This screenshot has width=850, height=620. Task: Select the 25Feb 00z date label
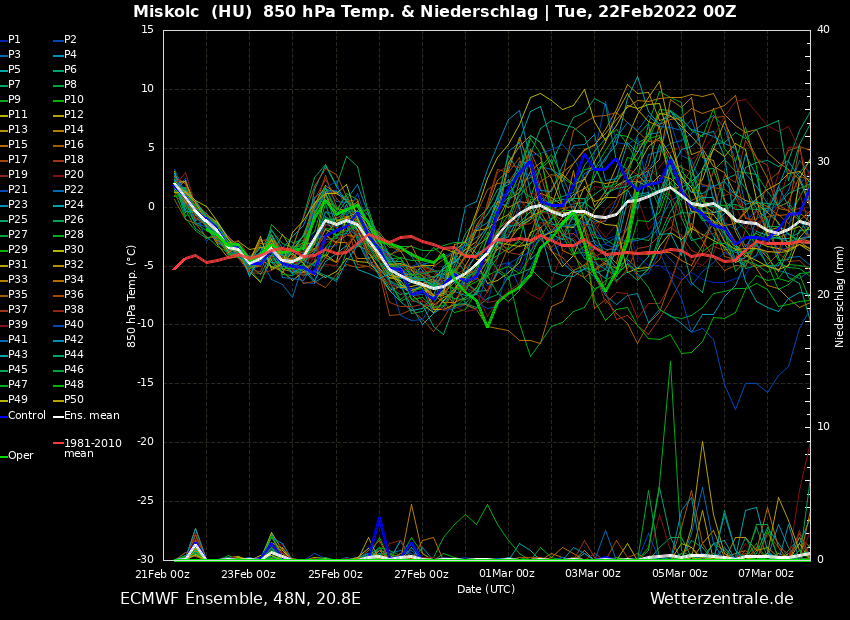point(335,574)
